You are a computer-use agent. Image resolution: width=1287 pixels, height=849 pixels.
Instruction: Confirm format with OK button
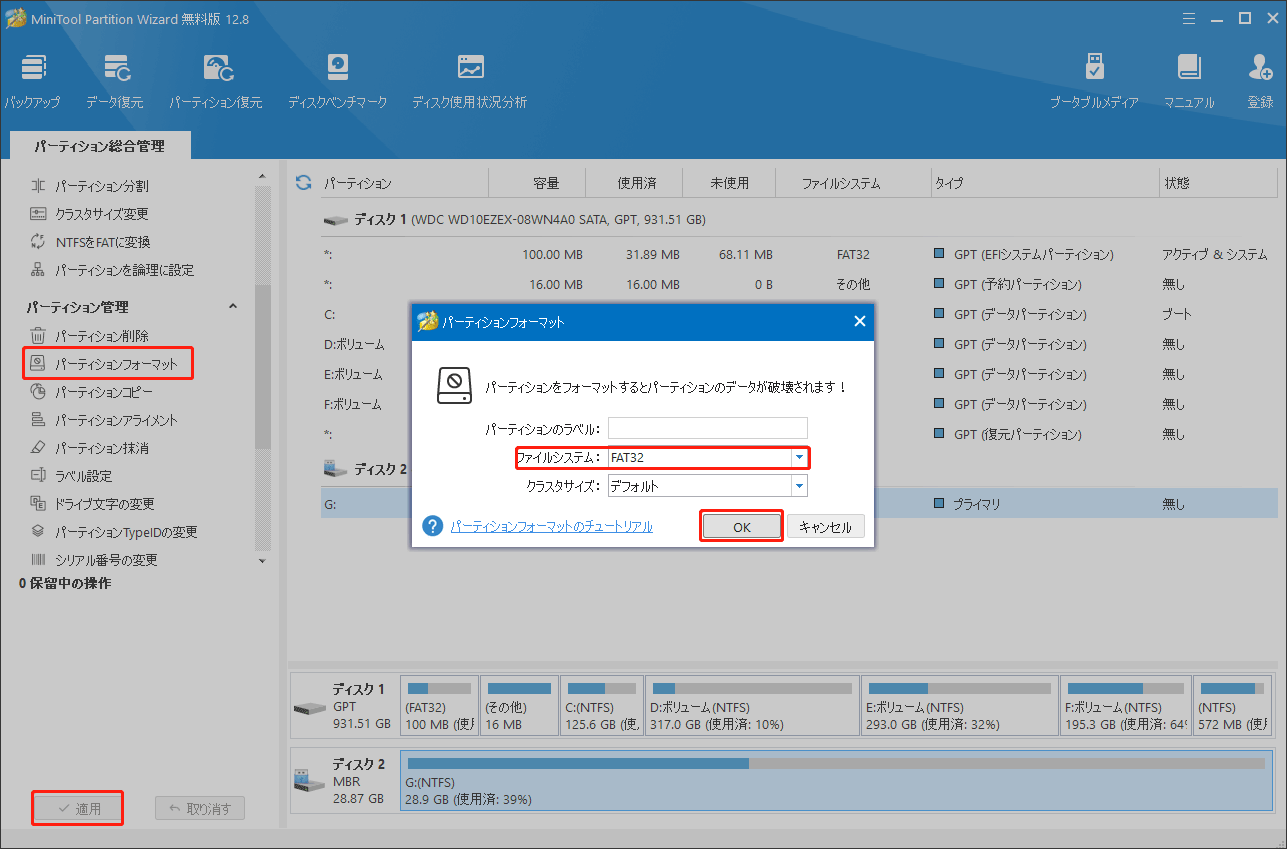(x=741, y=527)
